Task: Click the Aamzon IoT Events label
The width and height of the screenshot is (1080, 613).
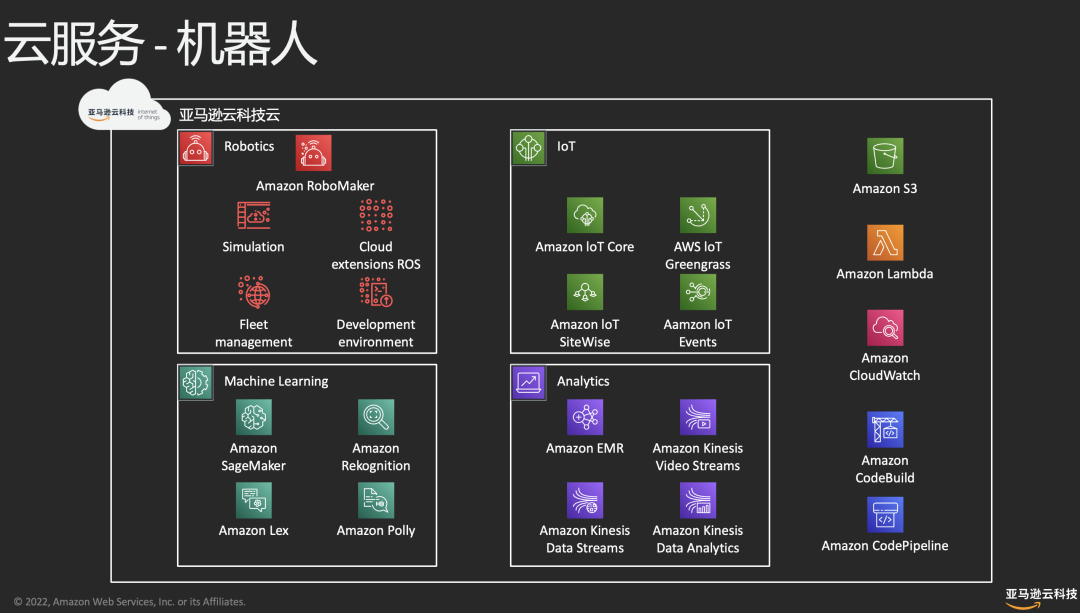Action: [698, 333]
